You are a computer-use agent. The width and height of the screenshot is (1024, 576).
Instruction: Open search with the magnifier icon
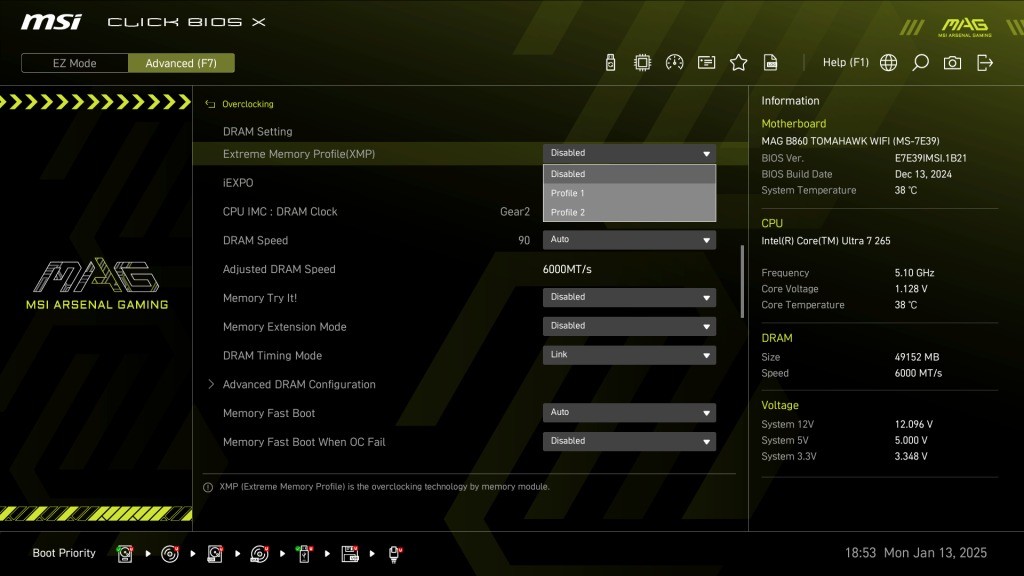pyautogui.click(x=920, y=63)
